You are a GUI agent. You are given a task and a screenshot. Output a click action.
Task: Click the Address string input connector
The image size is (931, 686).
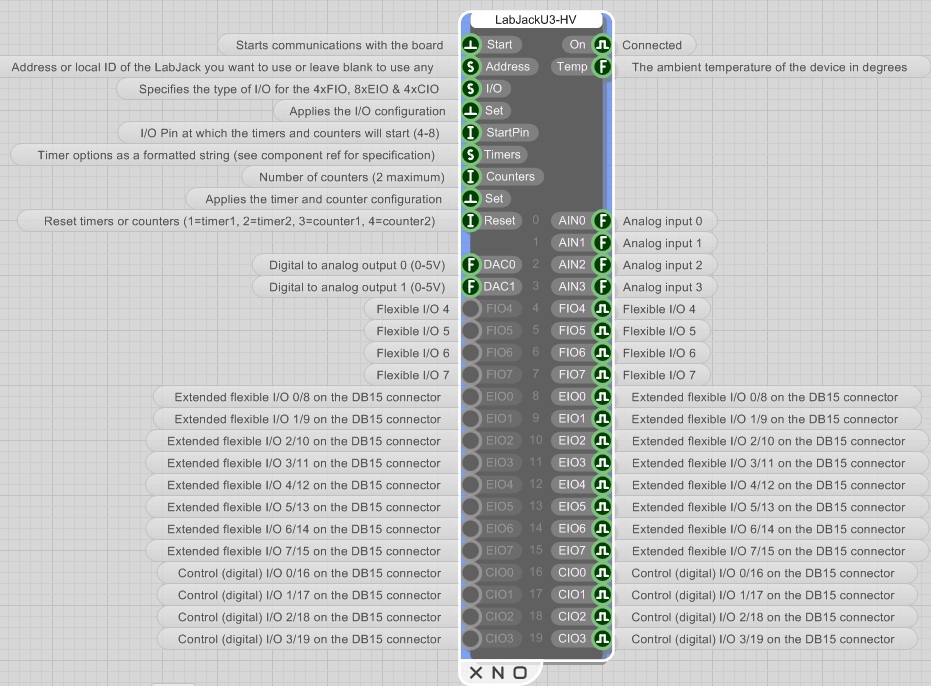pyautogui.click(x=471, y=67)
